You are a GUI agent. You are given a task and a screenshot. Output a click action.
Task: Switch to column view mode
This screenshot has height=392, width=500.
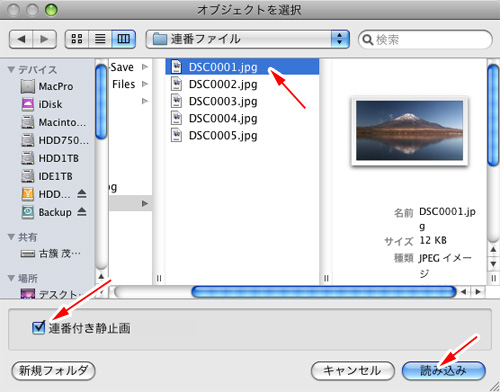pyautogui.click(x=124, y=39)
